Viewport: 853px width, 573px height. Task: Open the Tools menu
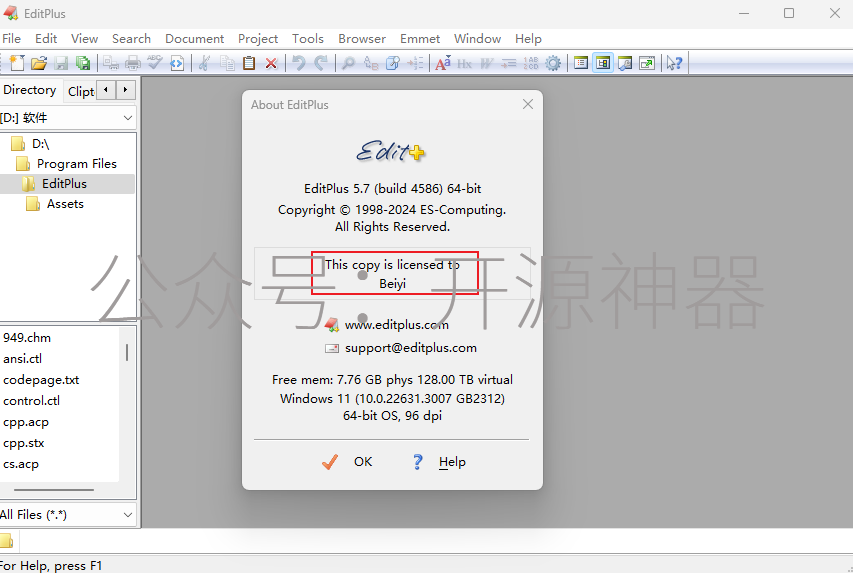tap(308, 39)
